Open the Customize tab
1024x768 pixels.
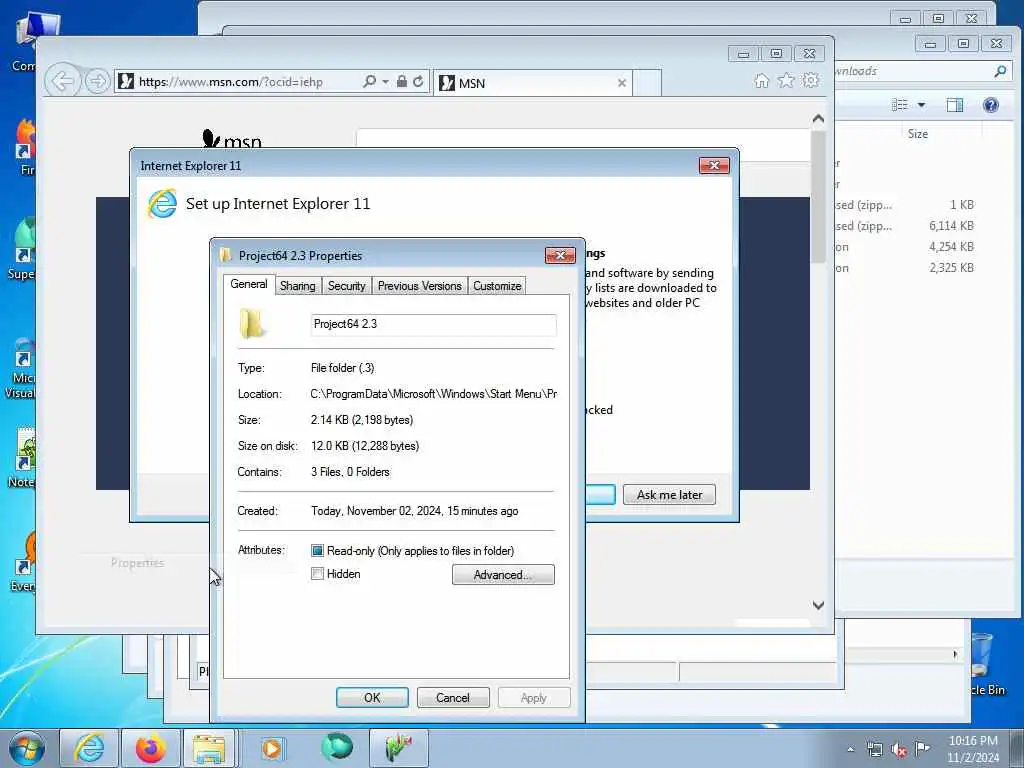click(497, 286)
